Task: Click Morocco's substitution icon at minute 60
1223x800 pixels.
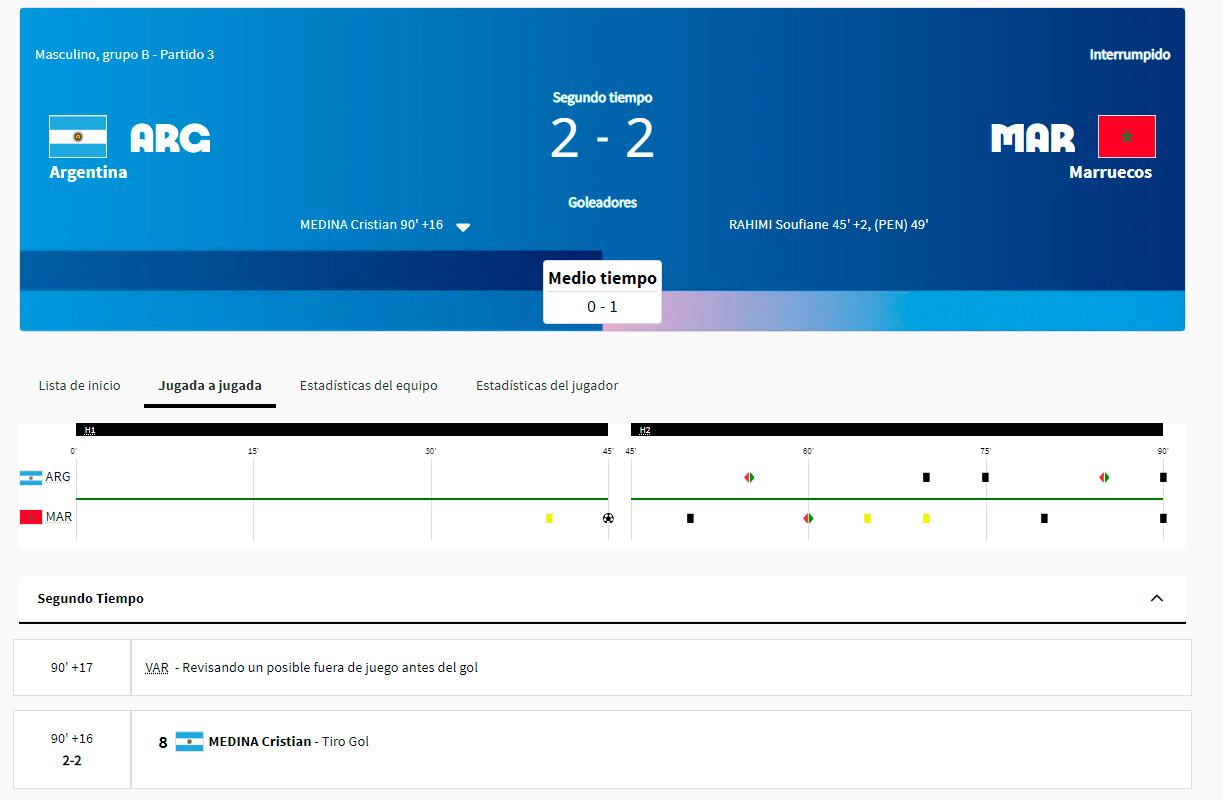Action: [x=808, y=518]
